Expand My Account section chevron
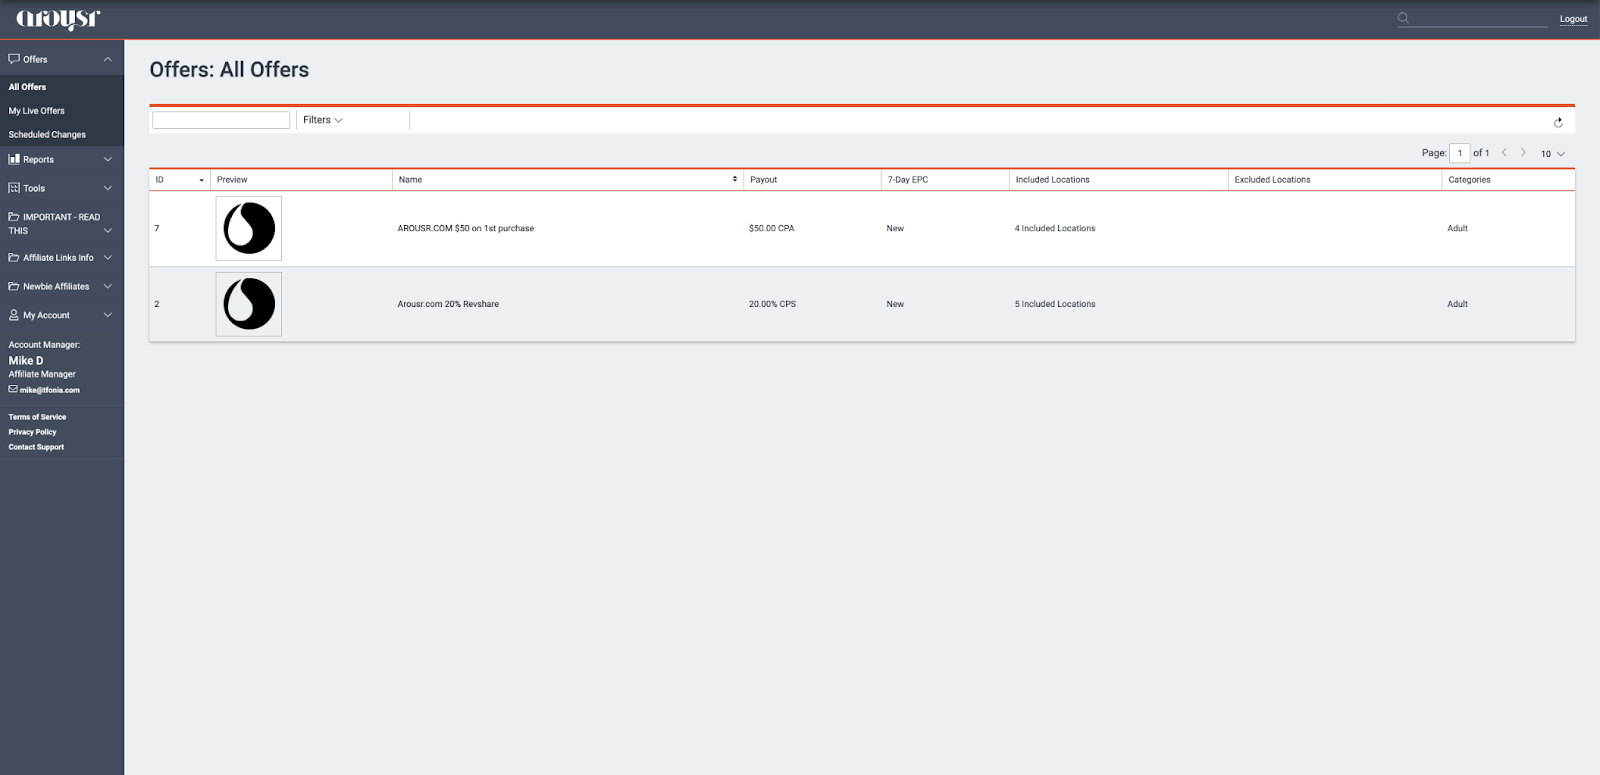This screenshot has height=775, width=1600. click(x=108, y=316)
